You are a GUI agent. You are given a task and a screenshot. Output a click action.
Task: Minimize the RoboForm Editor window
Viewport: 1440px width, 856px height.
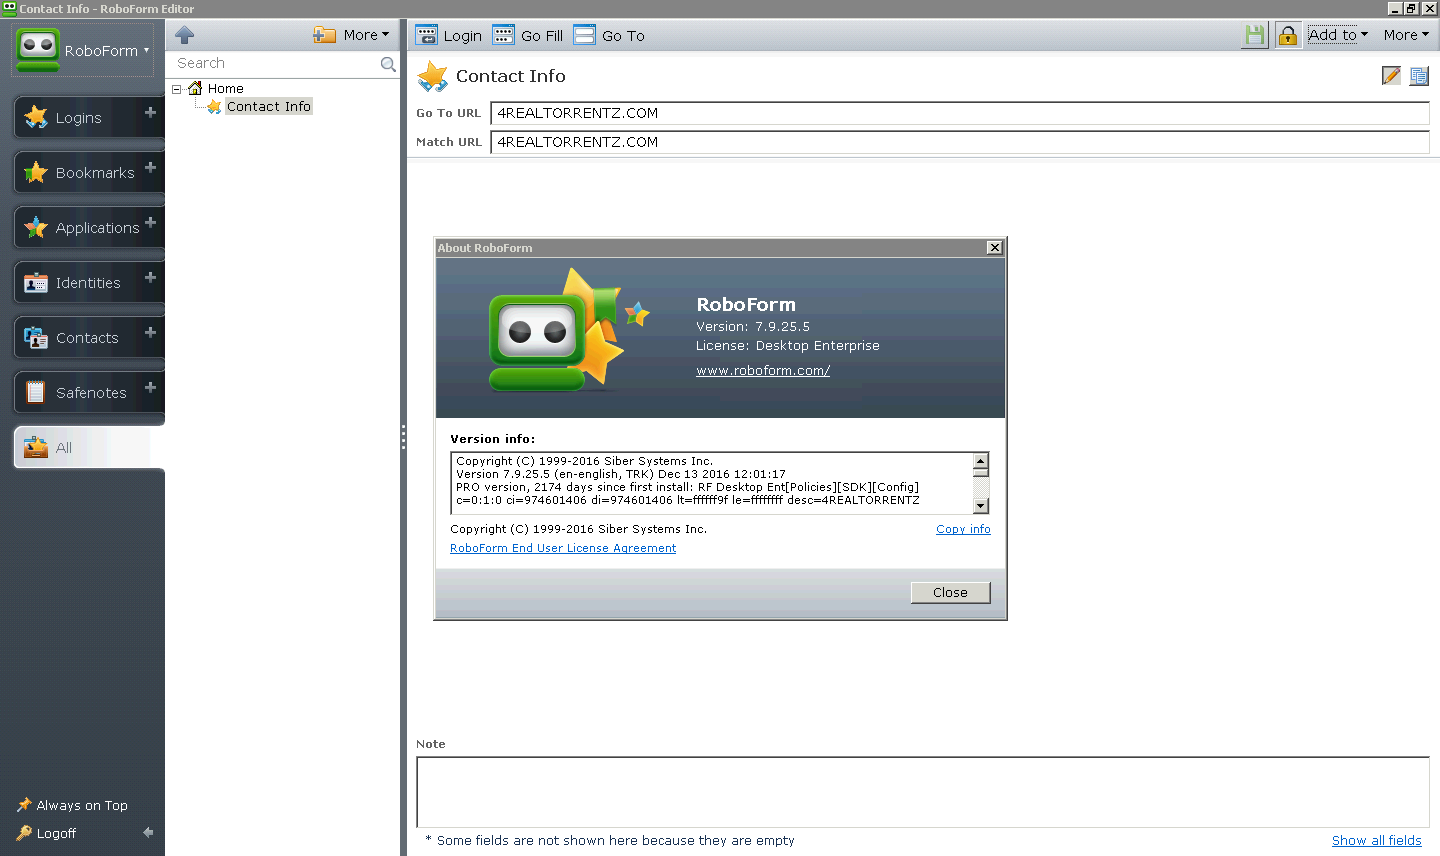1395,8
